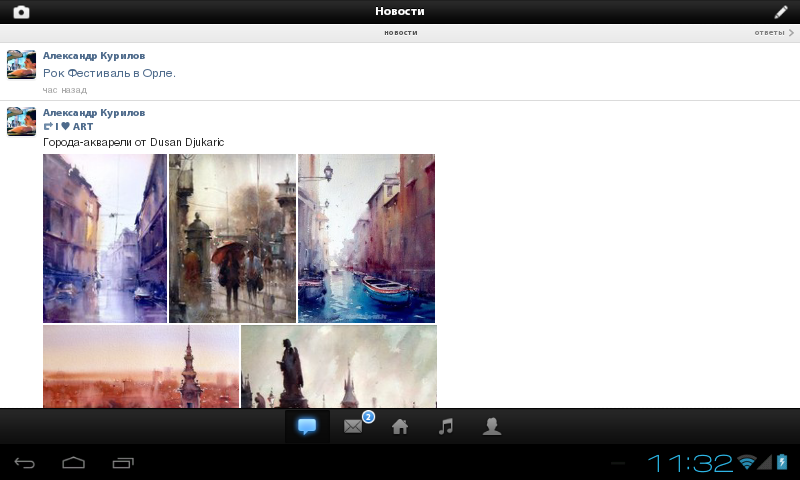Tap the Android back button
The width and height of the screenshot is (800, 480).
pos(24,463)
